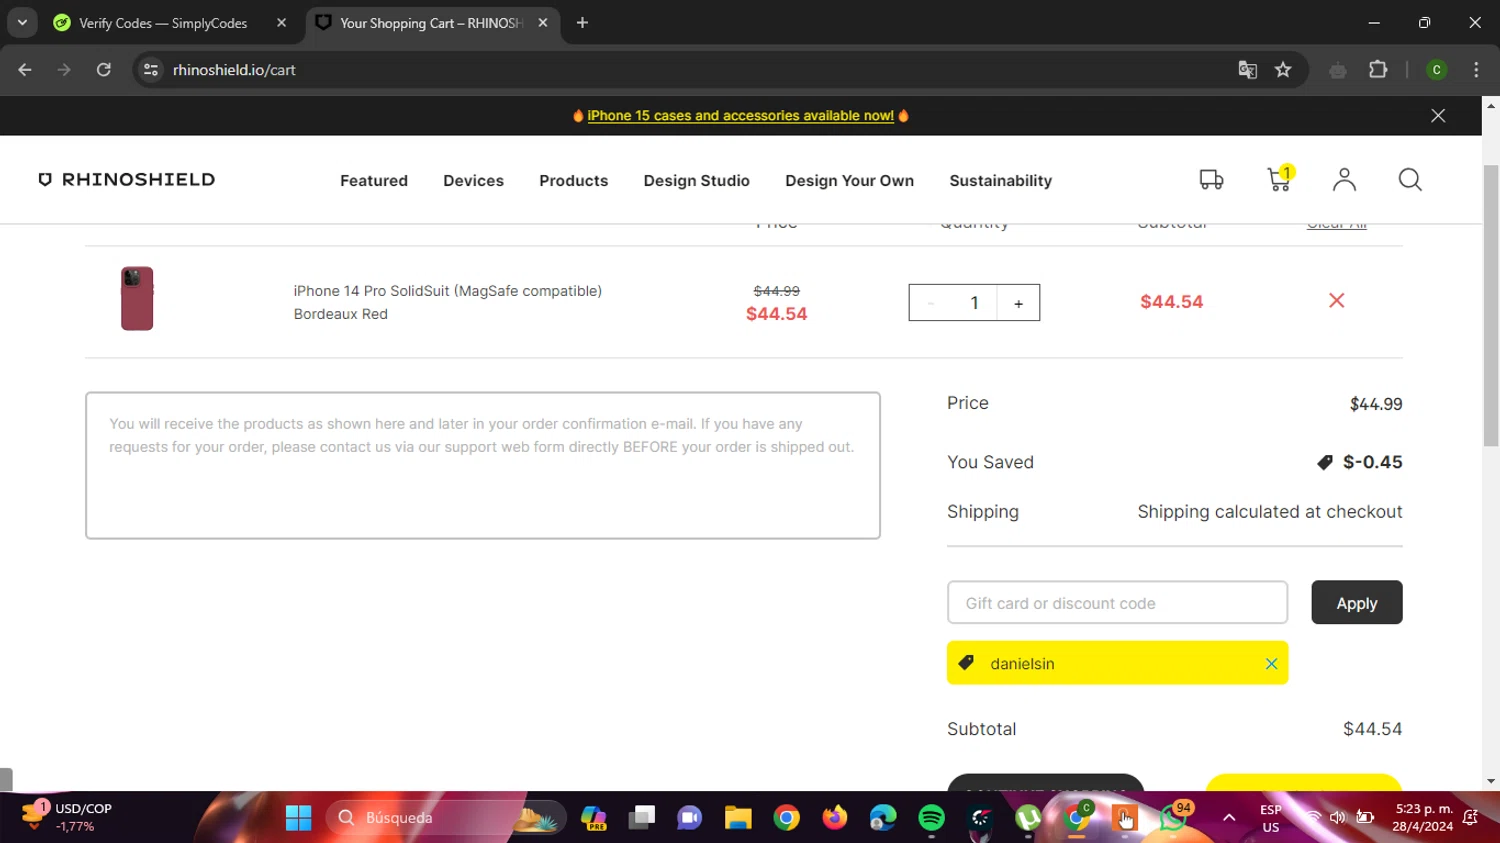Image resolution: width=1500 pixels, height=843 pixels.
Task: Open the Featured menu
Action: [x=374, y=181]
